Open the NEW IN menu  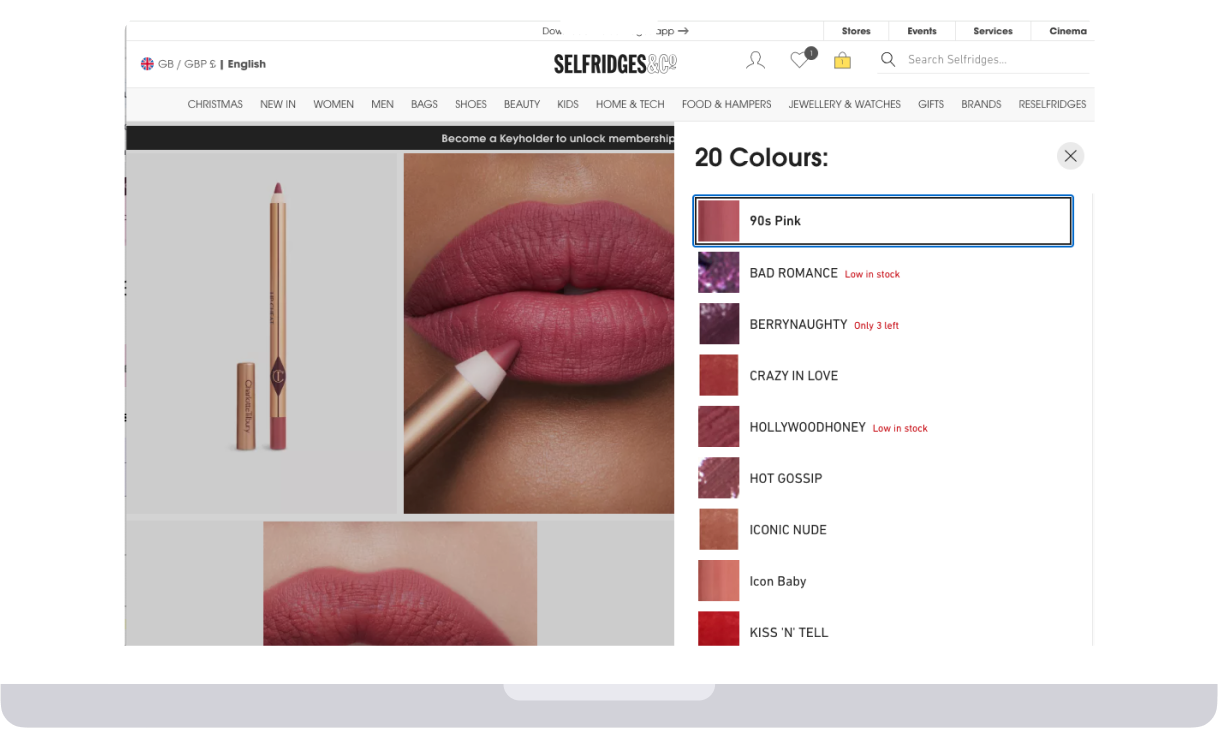click(x=278, y=104)
